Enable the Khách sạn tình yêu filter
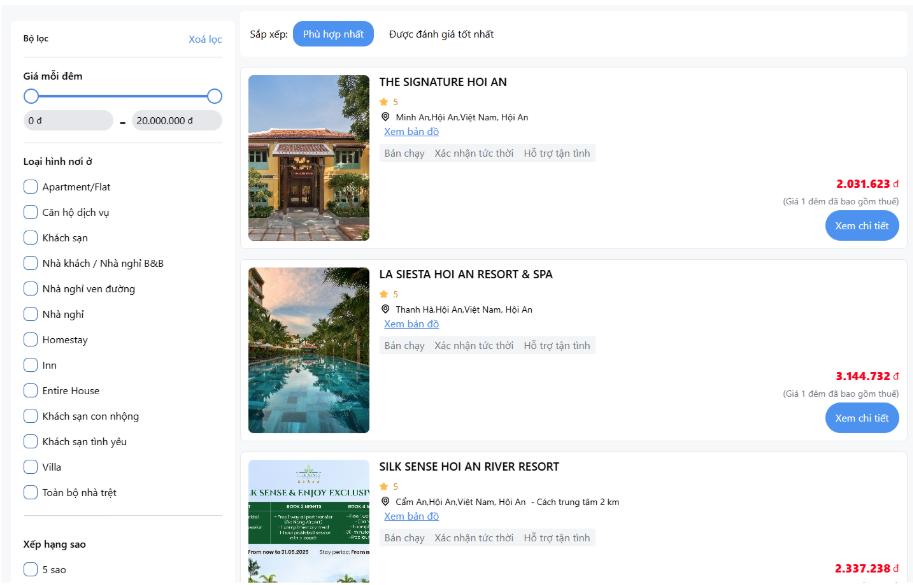 click(x=30, y=441)
